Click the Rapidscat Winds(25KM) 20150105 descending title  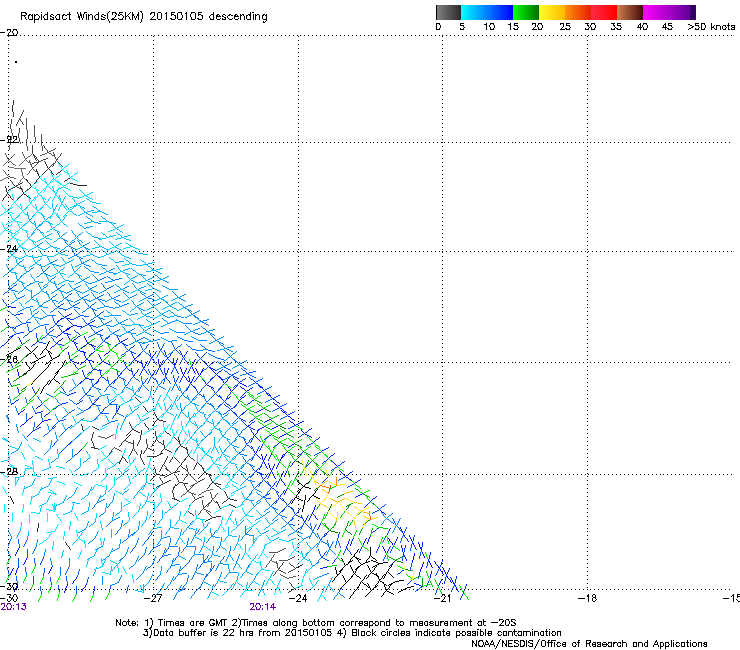(143, 17)
